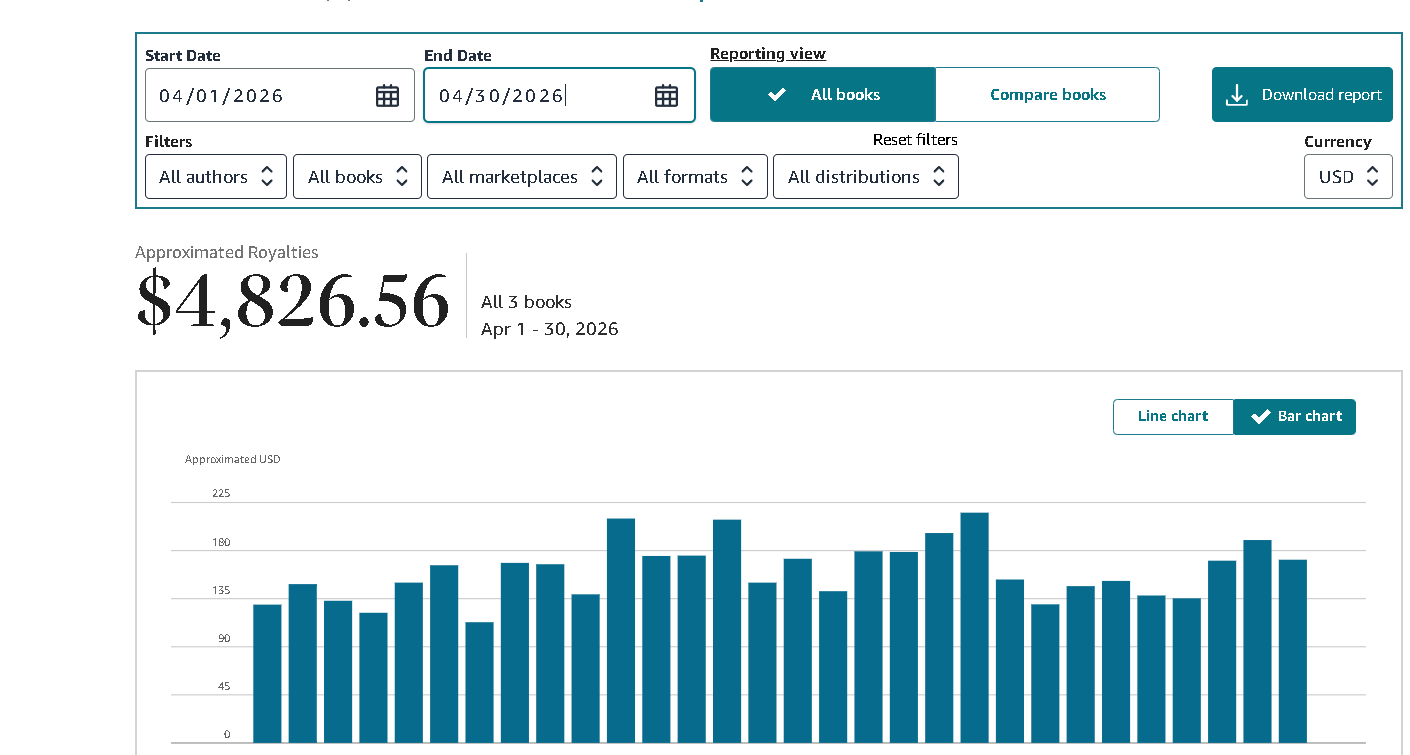Screen dimensions: 1410x755
Task: Click the 45 y-axis value
Action: (224, 686)
